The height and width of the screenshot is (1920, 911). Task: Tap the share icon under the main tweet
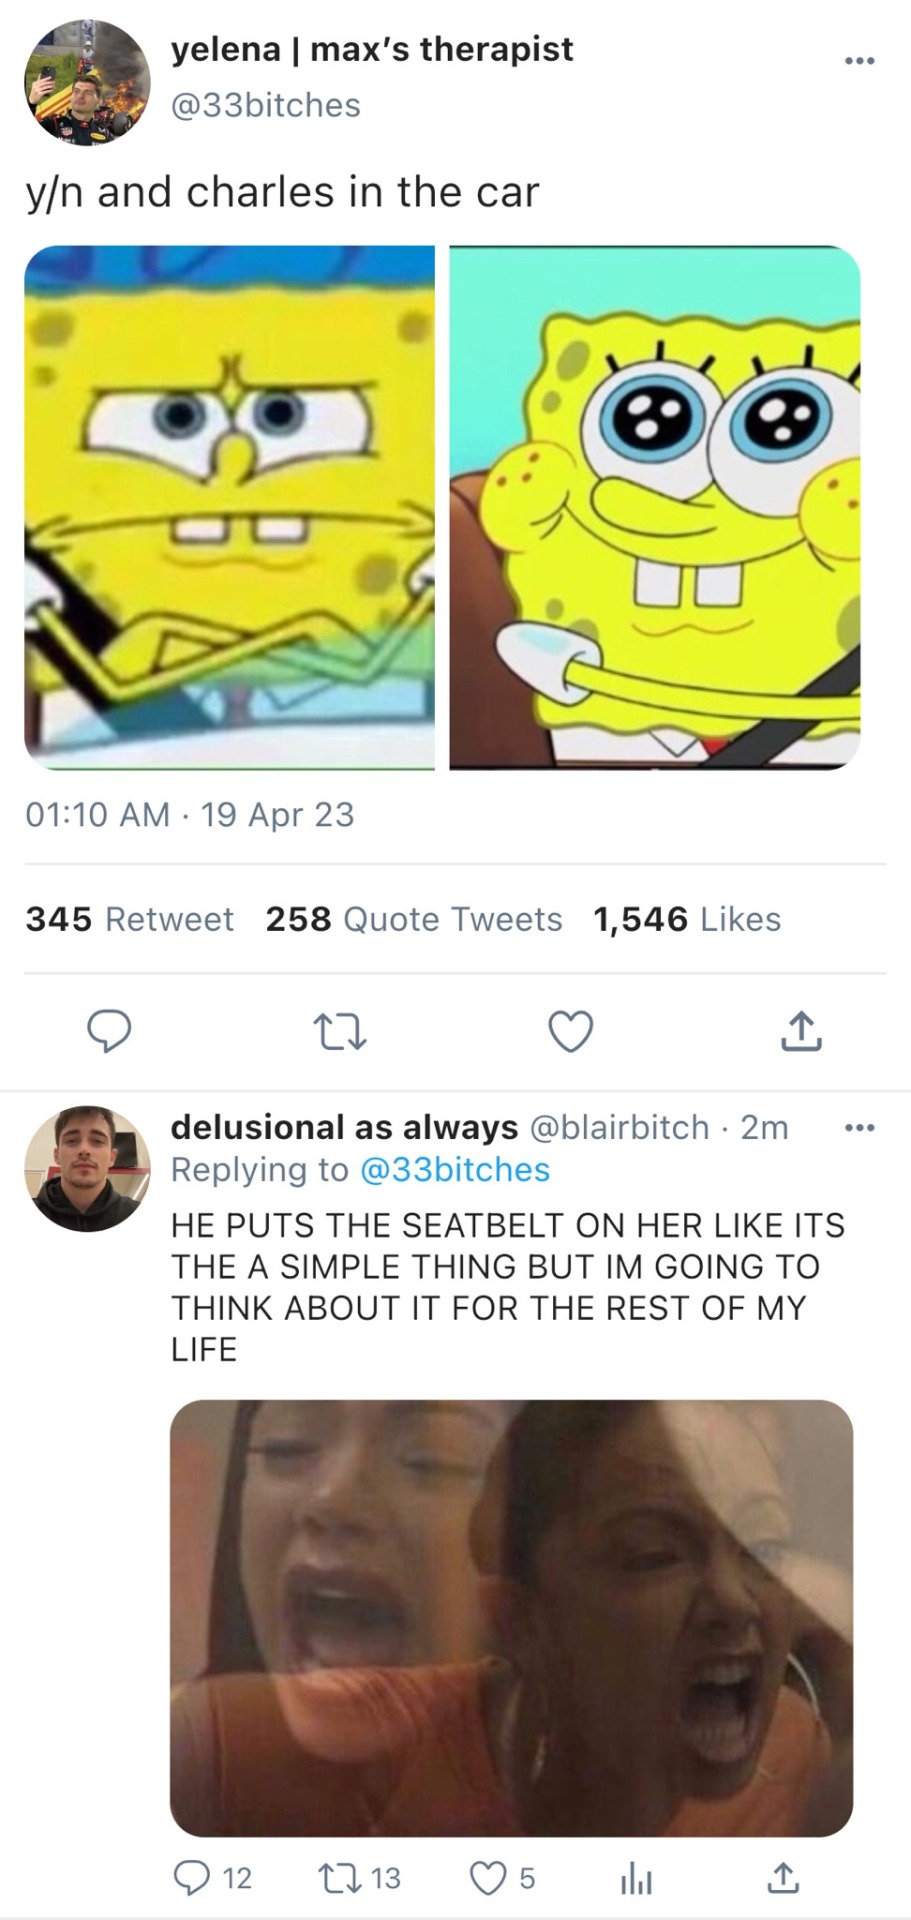[803, 1031]
